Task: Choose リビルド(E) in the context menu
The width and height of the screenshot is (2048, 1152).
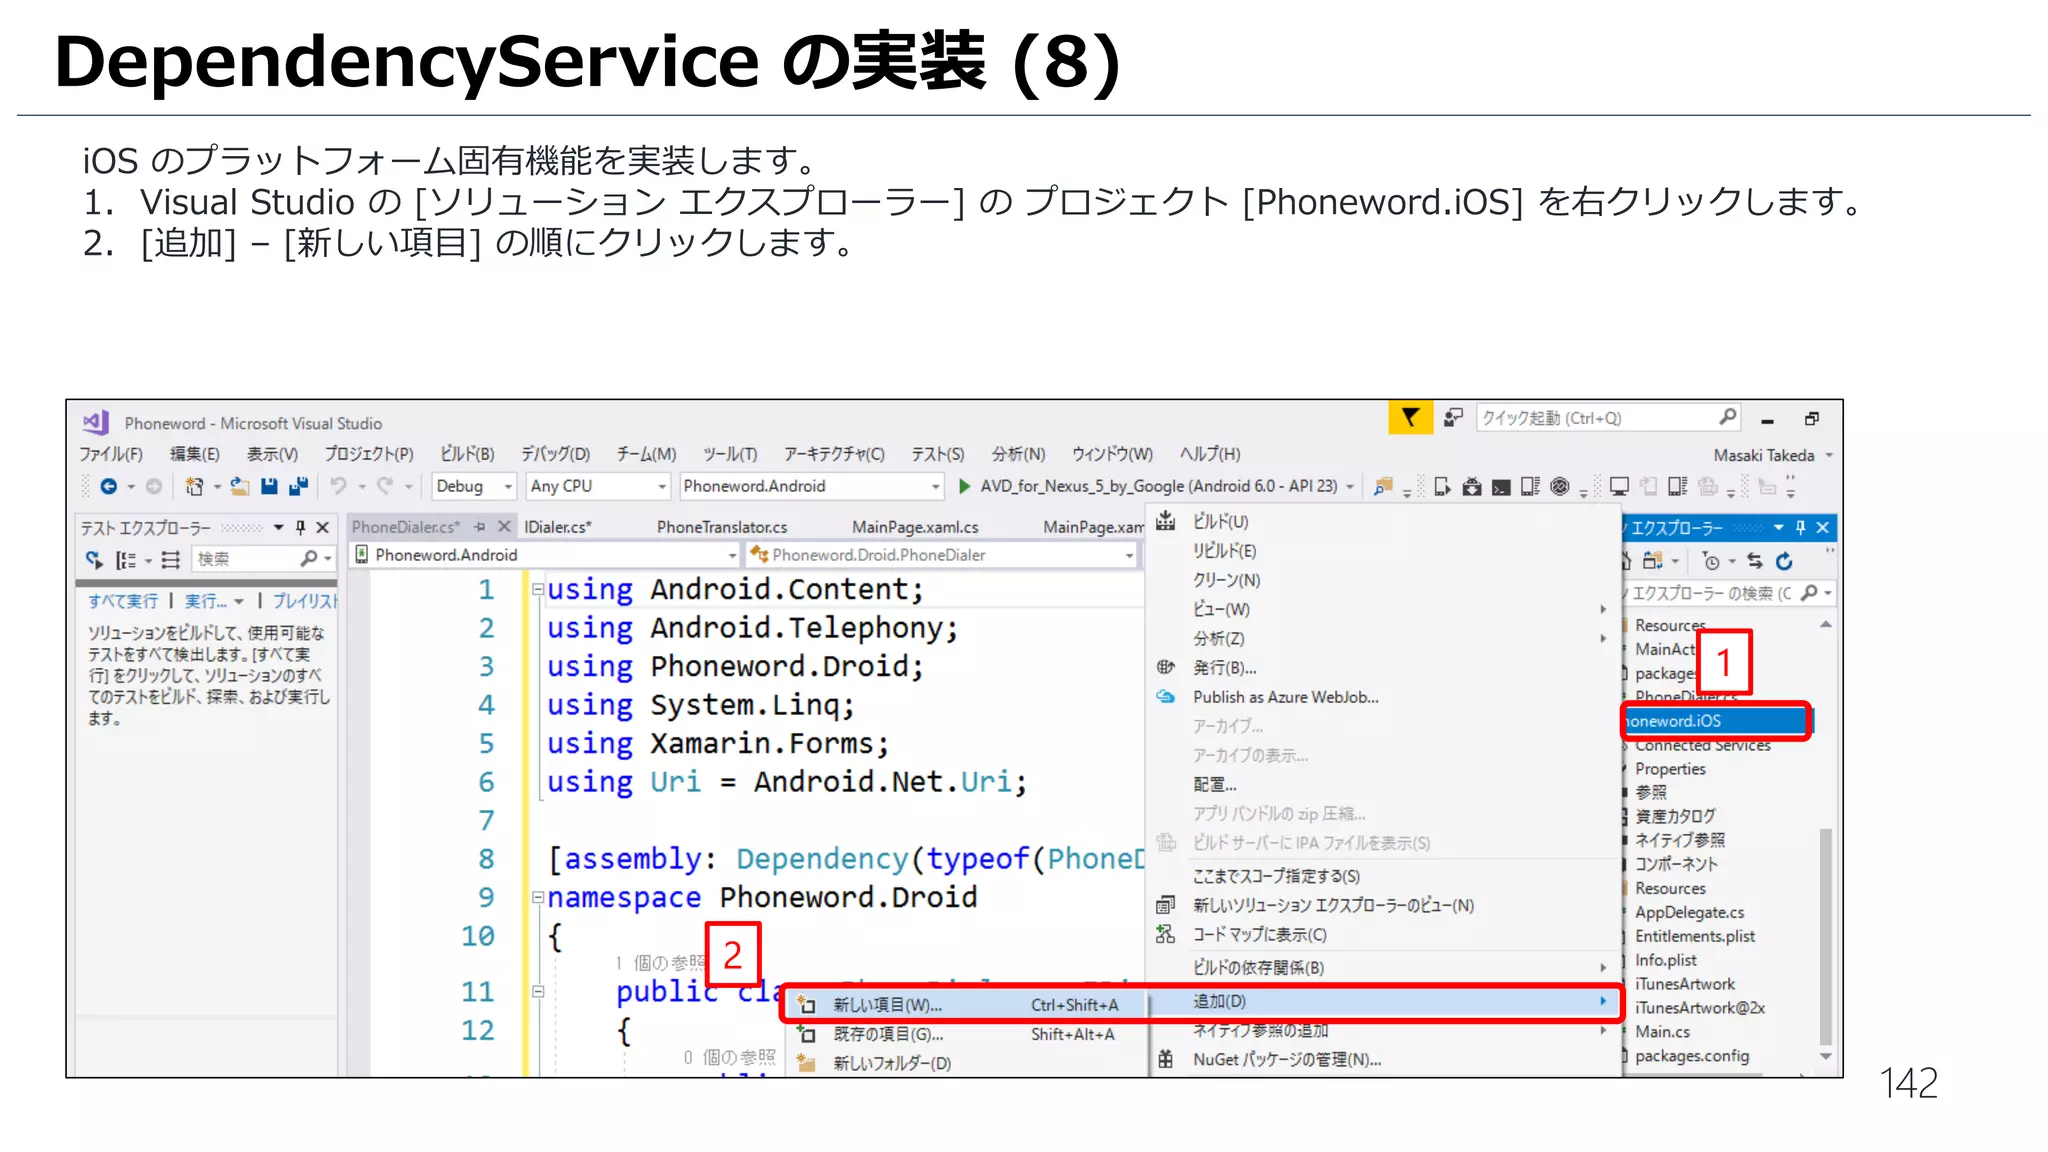Action: click(1384, 550)
